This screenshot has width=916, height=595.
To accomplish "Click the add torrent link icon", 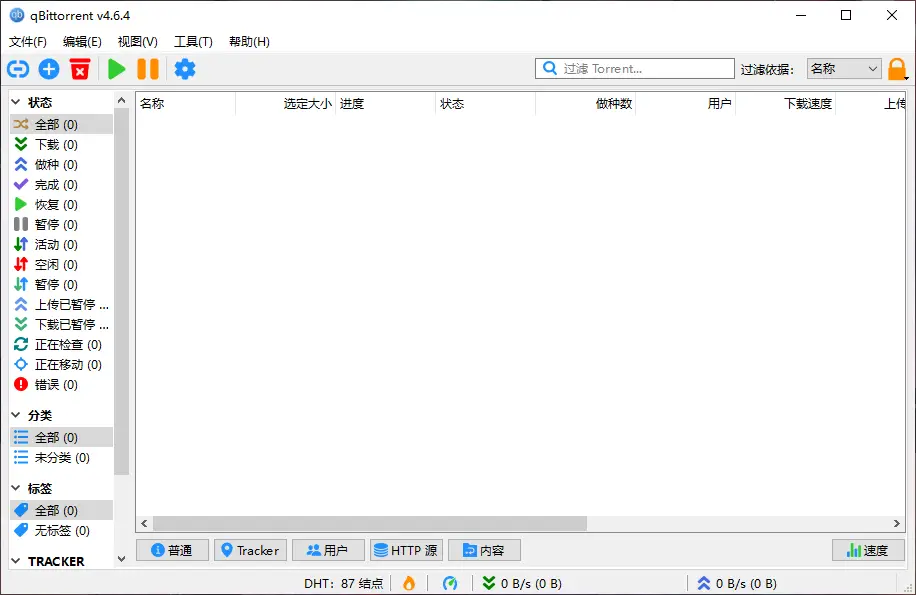I will (18, 69).
